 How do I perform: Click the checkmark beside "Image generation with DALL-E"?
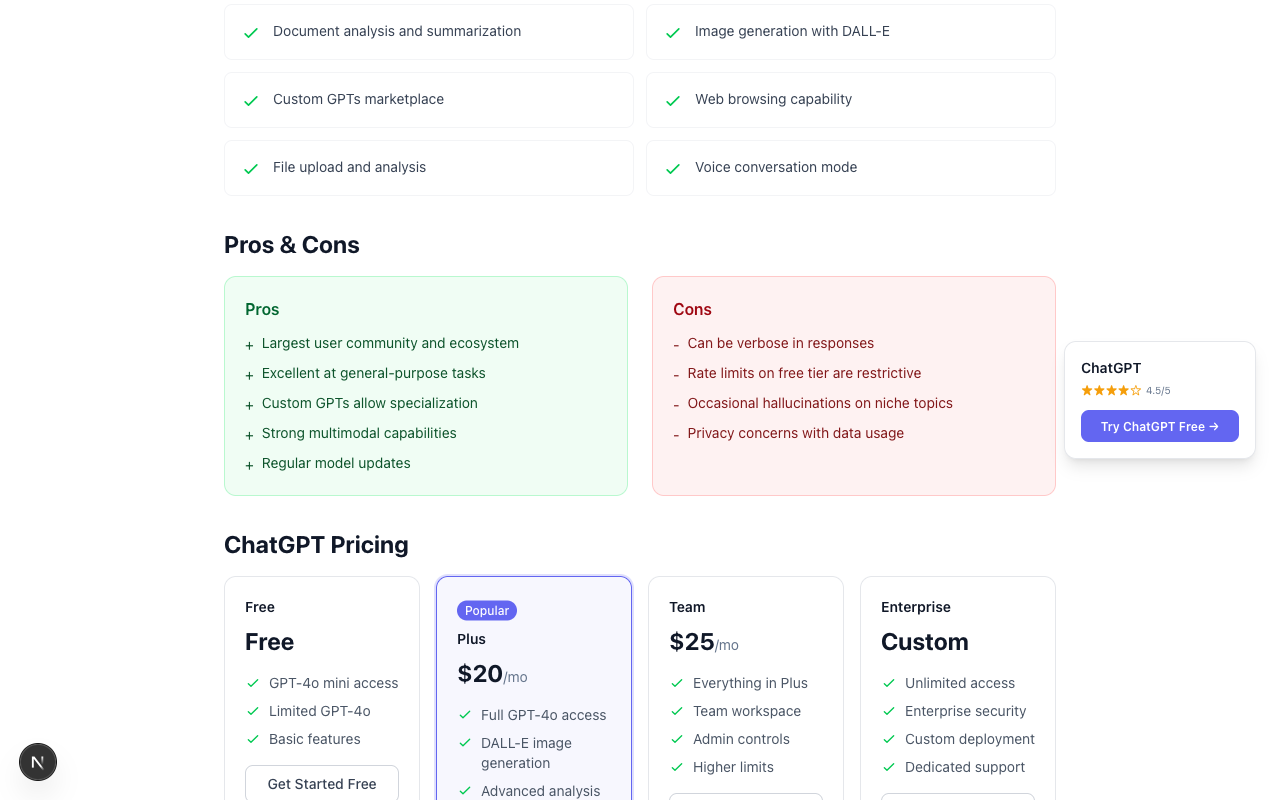coord(672,32)
